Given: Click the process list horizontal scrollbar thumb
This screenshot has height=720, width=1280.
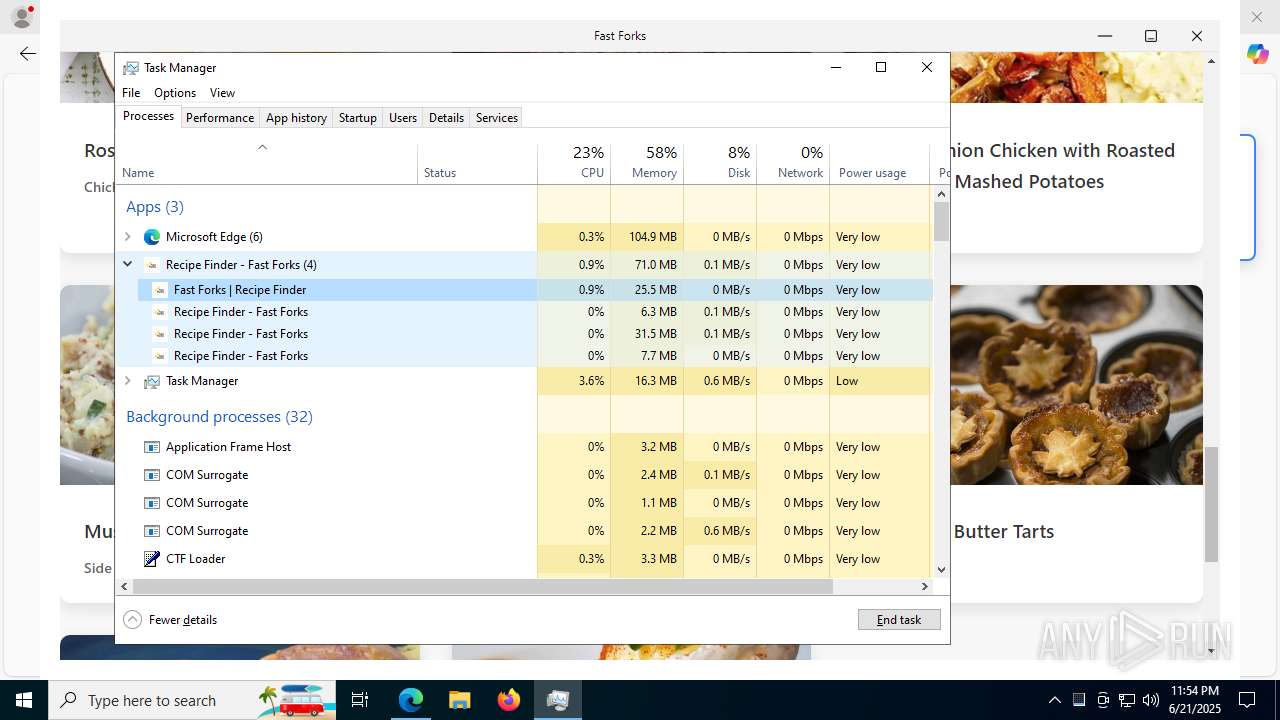Looking at the screenshot, I should [483, 587].
